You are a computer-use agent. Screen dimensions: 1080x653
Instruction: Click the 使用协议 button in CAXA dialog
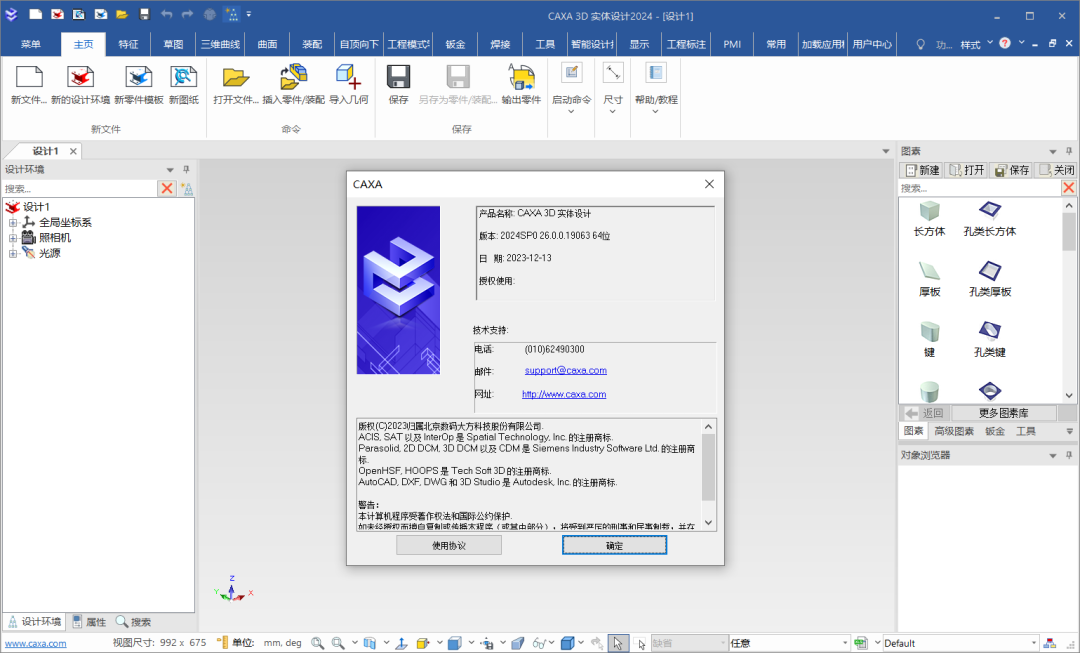coord(448,545)
